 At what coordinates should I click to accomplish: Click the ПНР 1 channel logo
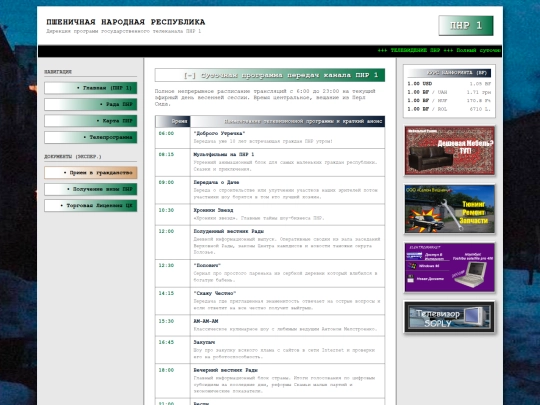[x=466, y=25]
